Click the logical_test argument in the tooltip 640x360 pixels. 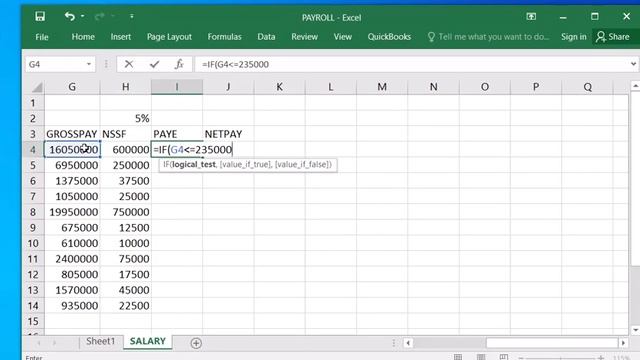pos(193,164)
